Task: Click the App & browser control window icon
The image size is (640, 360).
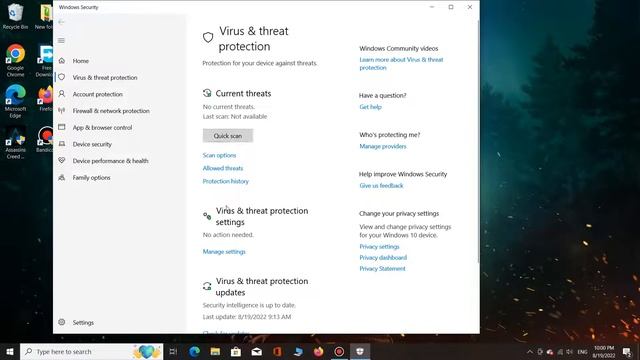Action: click(62, 127)
